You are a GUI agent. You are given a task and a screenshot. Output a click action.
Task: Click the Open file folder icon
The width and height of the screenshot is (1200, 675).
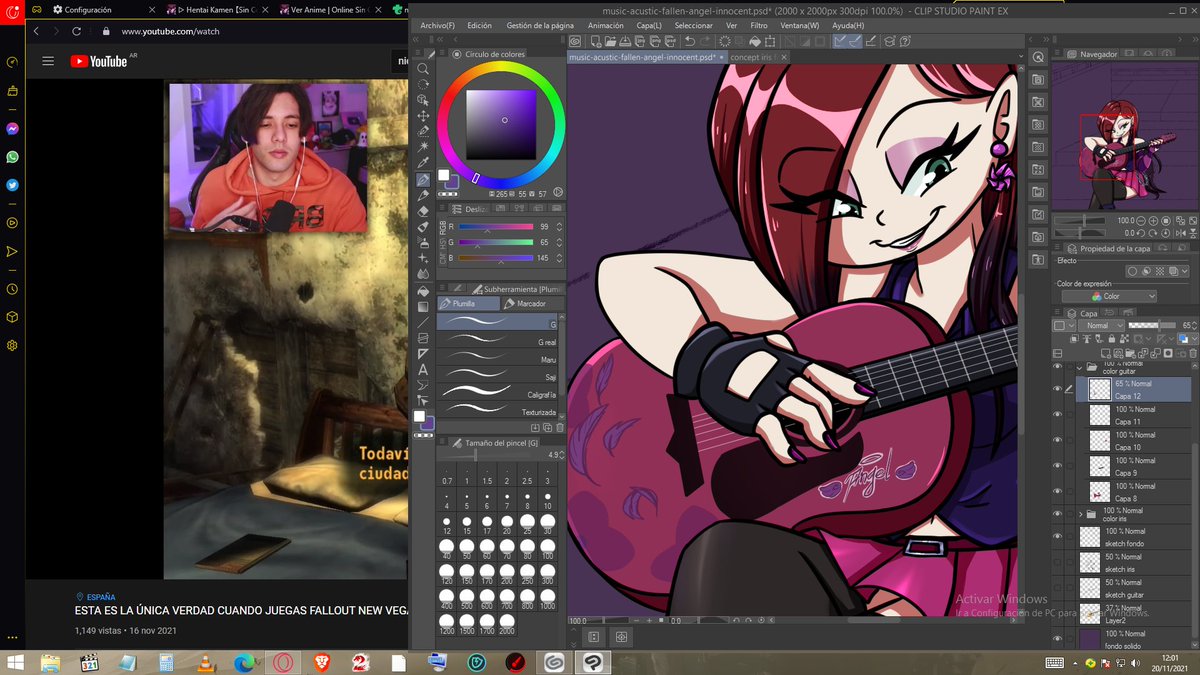click(x=611, y=41)
